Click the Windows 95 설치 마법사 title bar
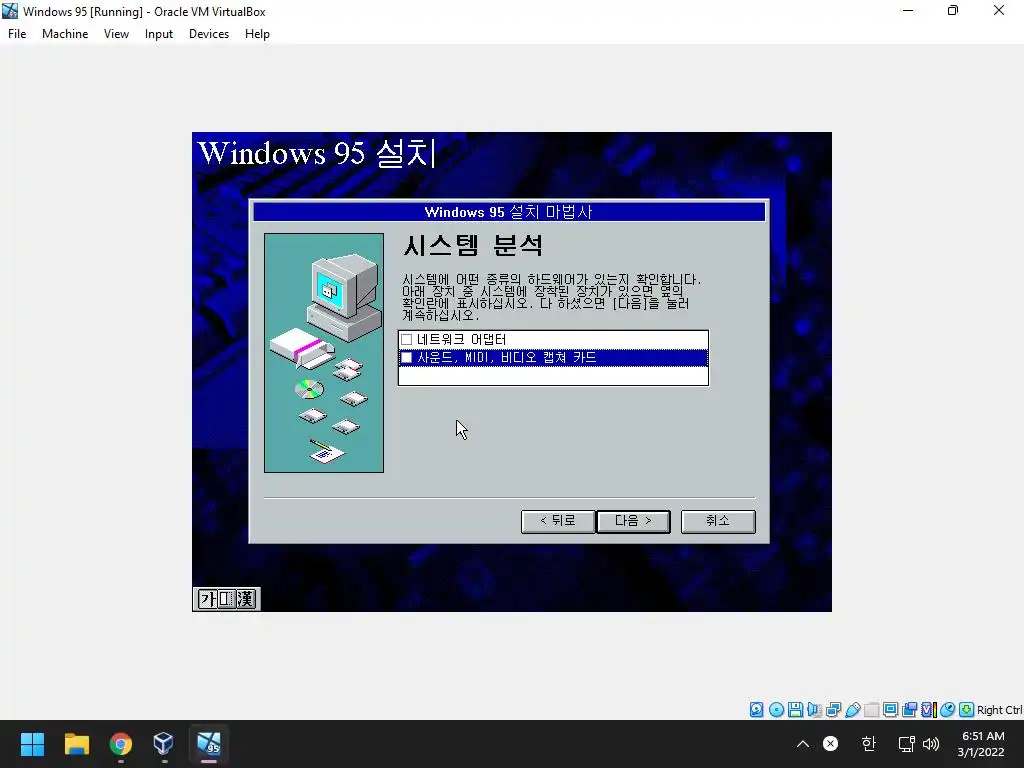The image size is (1024, 768). [x=509, y=212]
